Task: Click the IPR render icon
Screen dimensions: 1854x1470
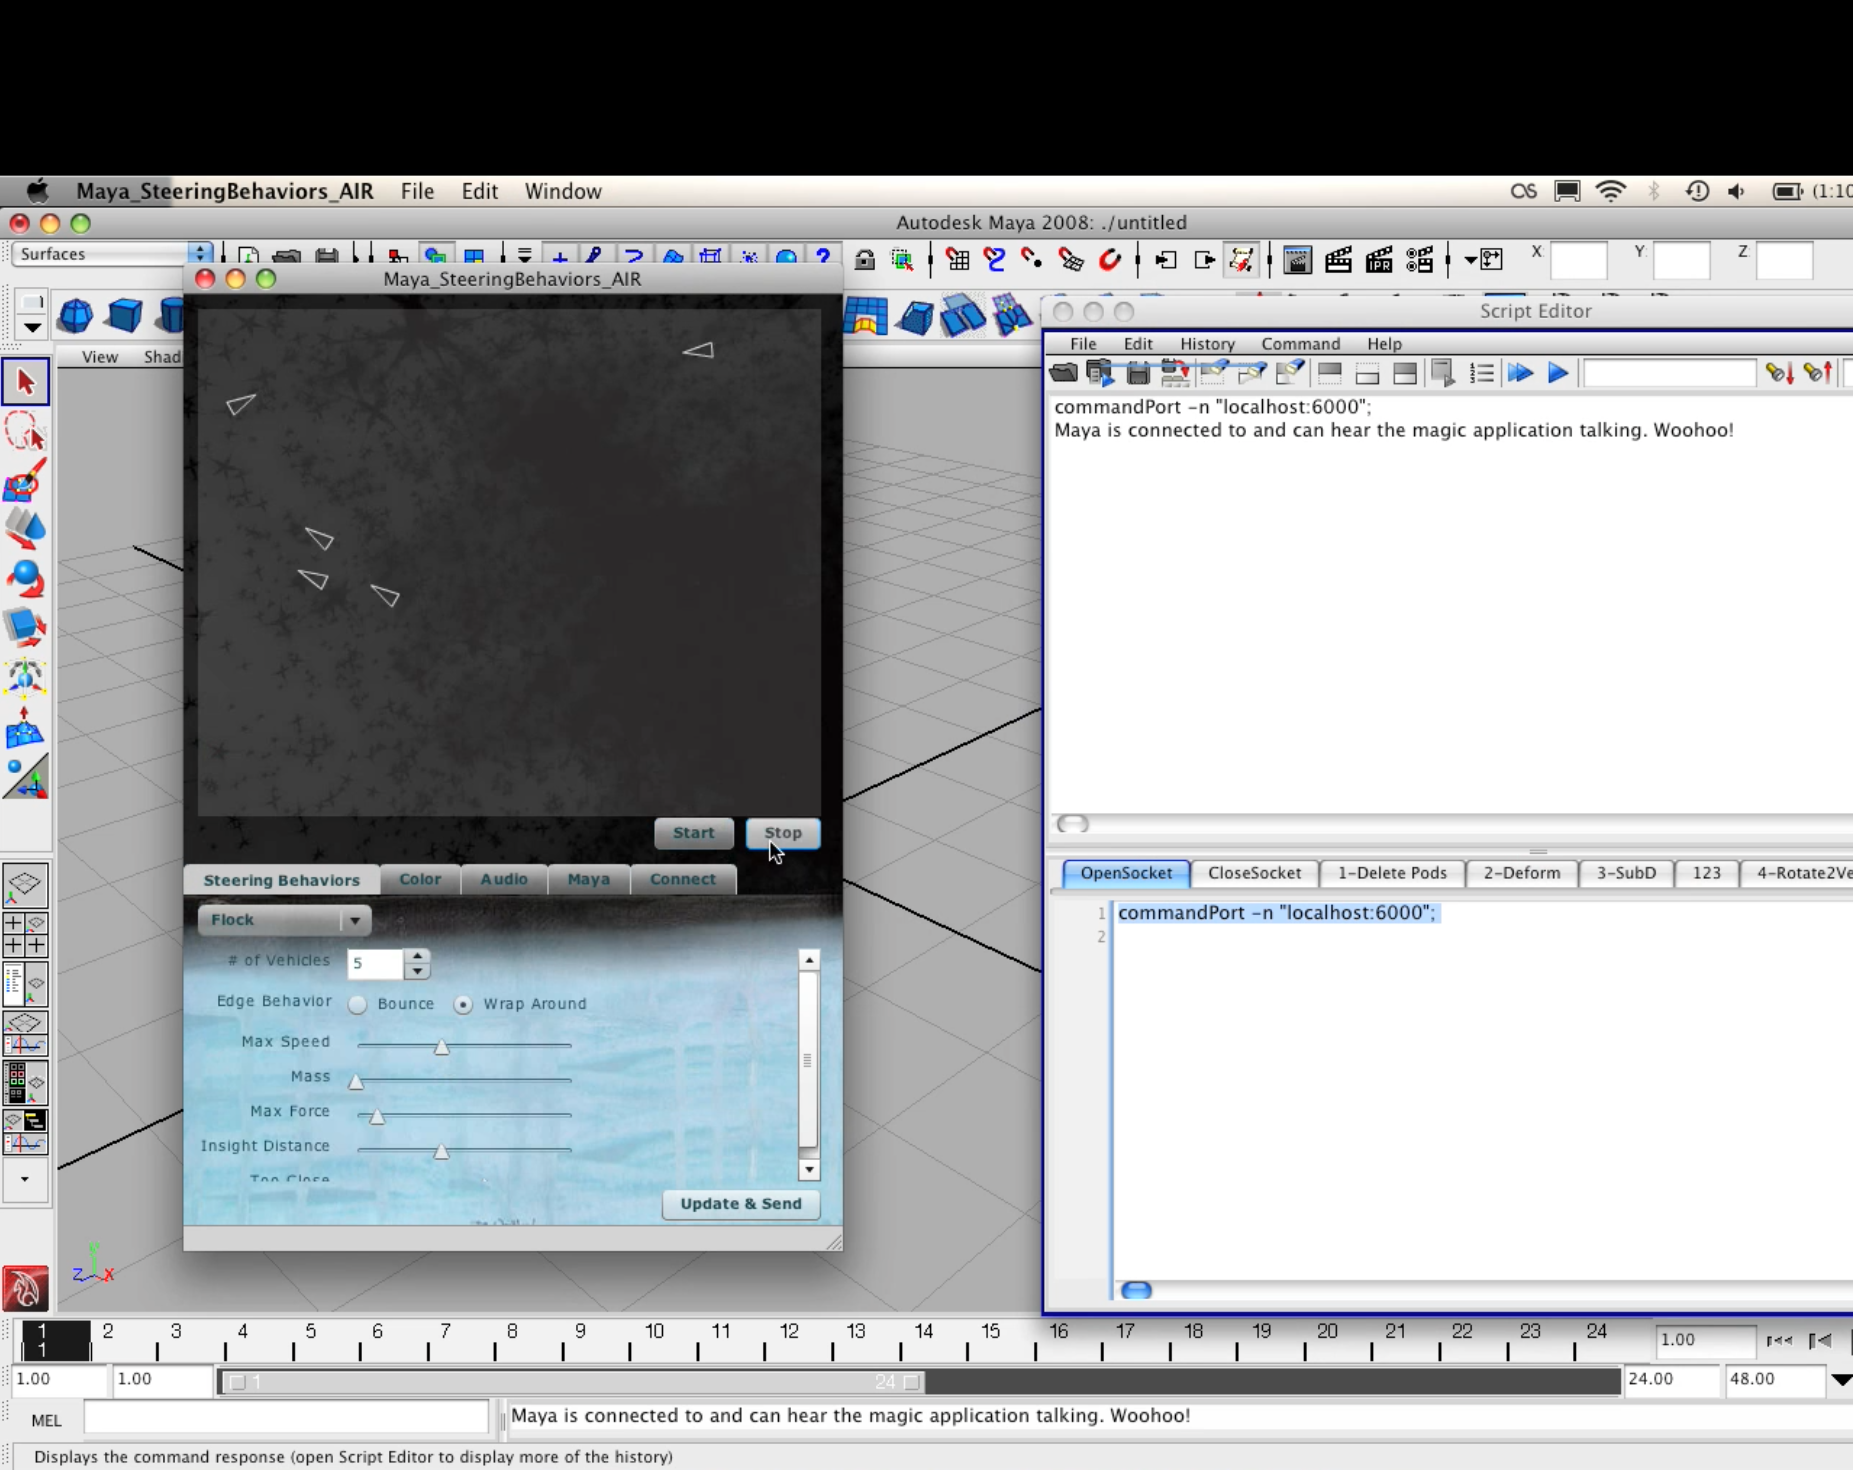Action: [x=1379, y=260]
